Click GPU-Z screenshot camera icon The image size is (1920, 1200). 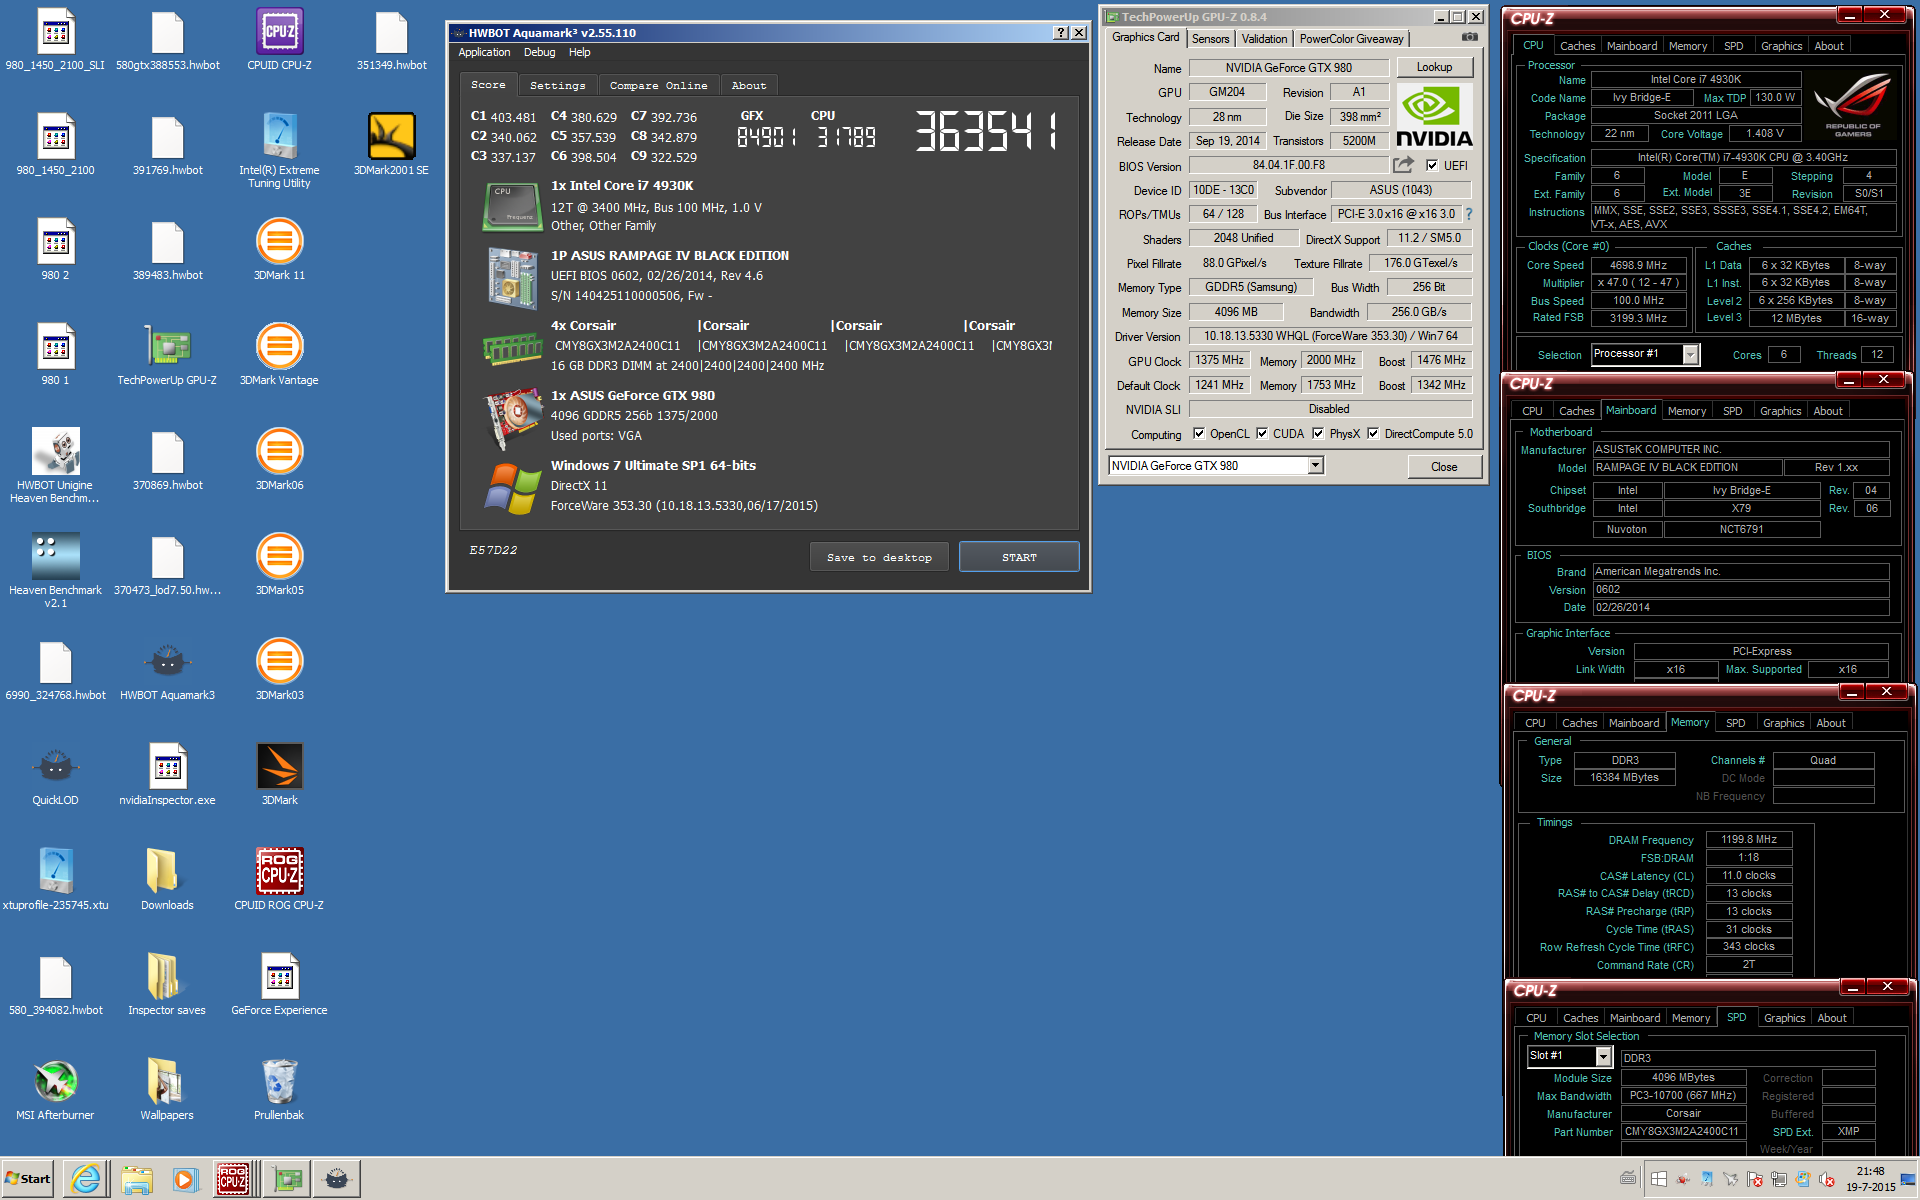(x=1469, y=37)
